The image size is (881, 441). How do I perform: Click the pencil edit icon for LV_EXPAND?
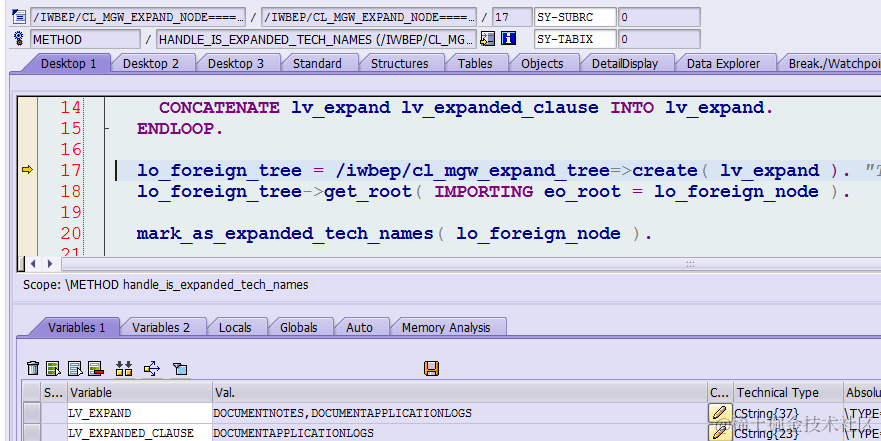[719, 413]
